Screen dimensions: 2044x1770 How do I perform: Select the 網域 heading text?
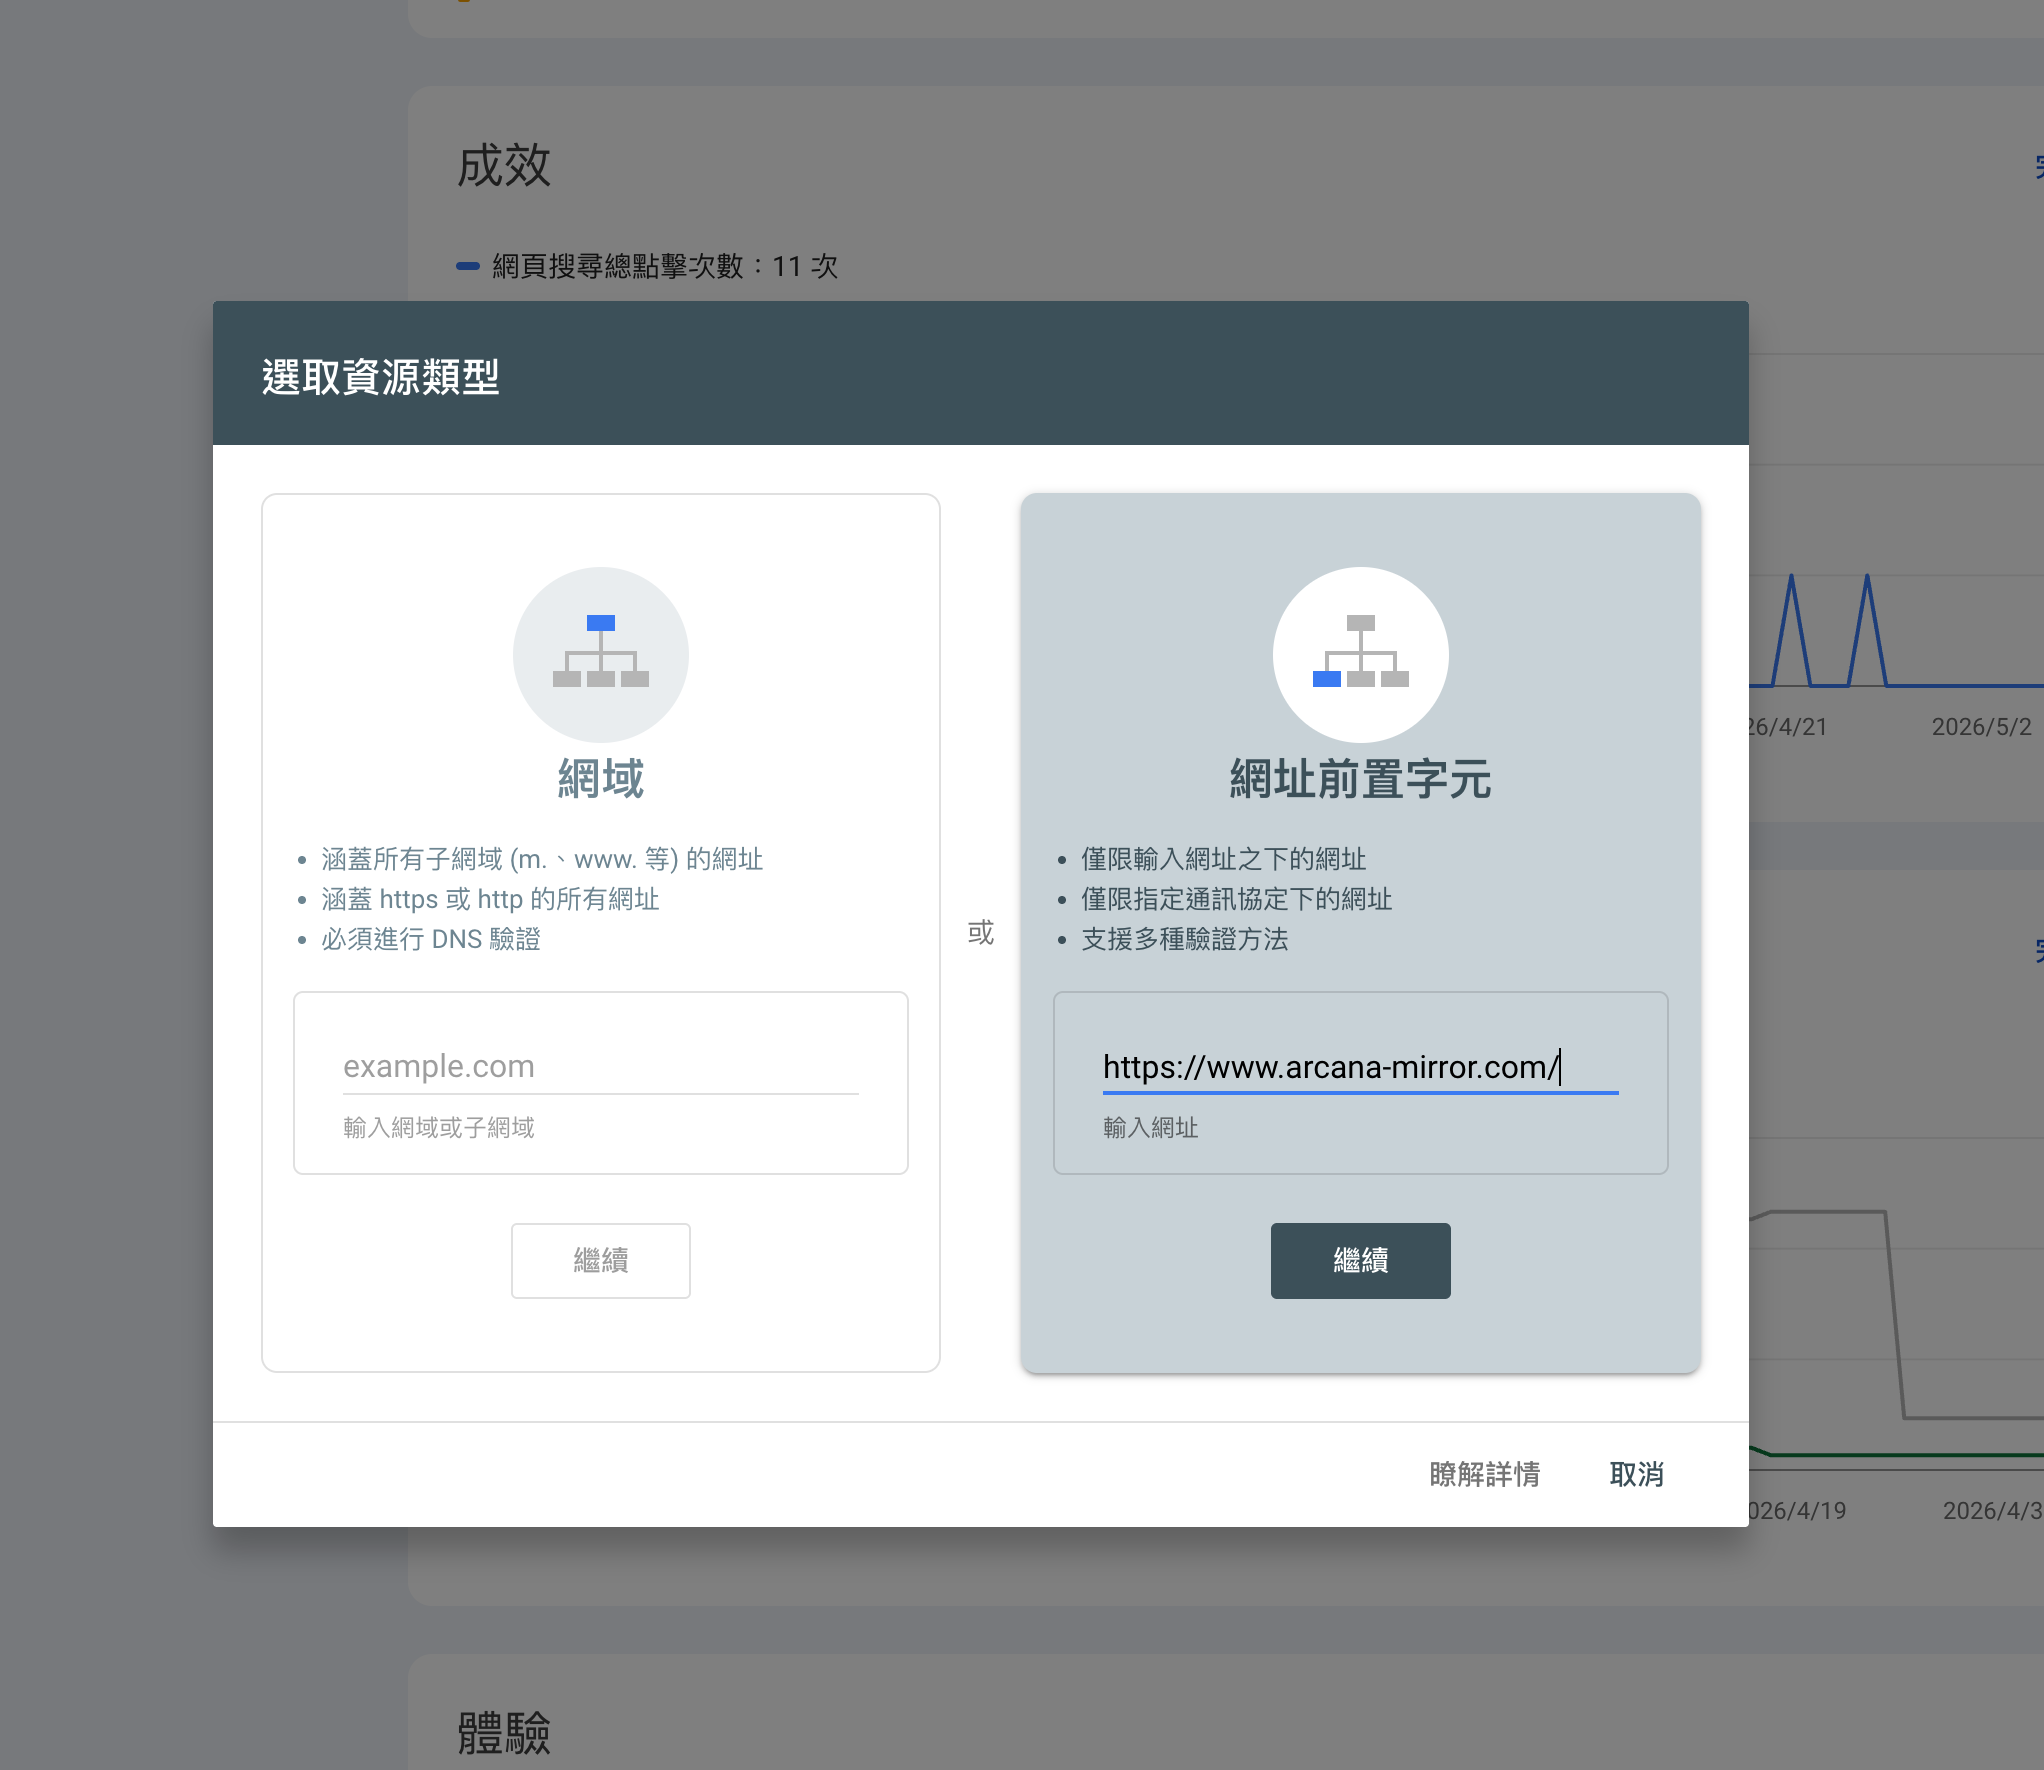600,778
